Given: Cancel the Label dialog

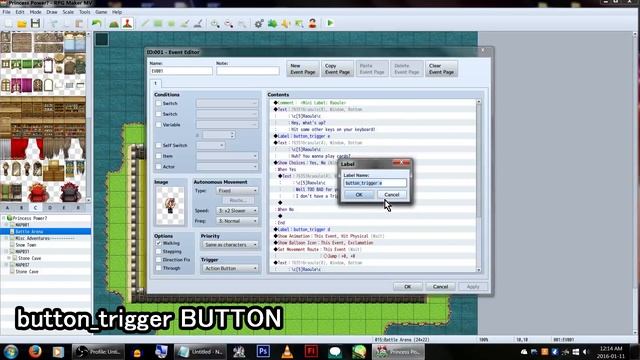Looking at the screenshot, I should pos(392,195).
